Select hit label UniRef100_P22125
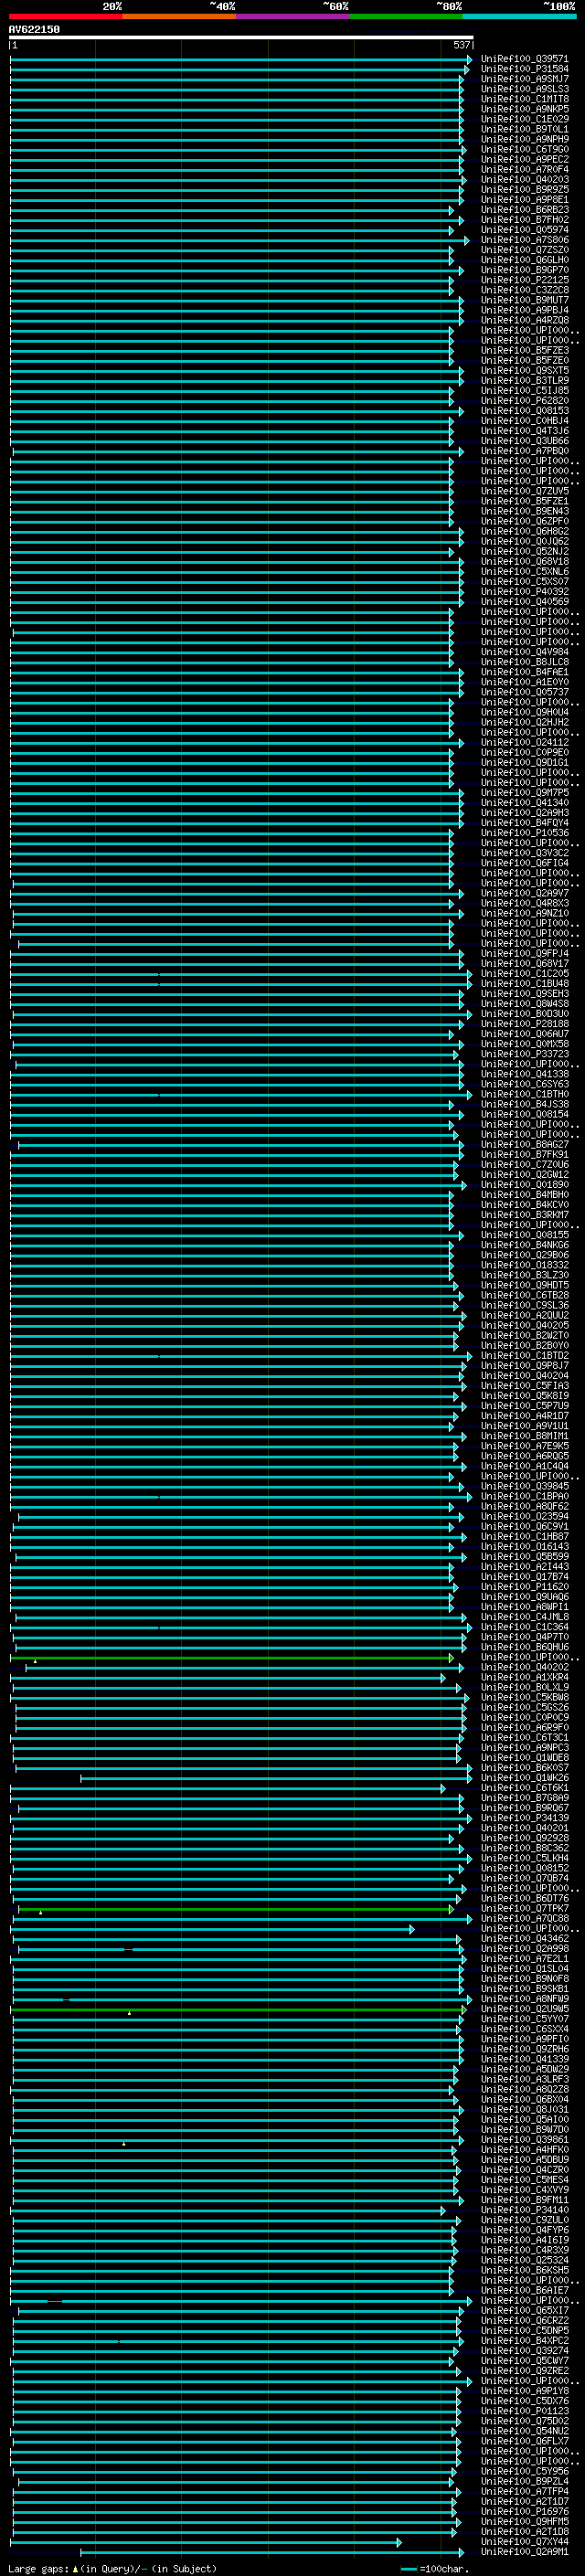The height and width of the screenshot is (2576, 585). [x=524, y=280]
